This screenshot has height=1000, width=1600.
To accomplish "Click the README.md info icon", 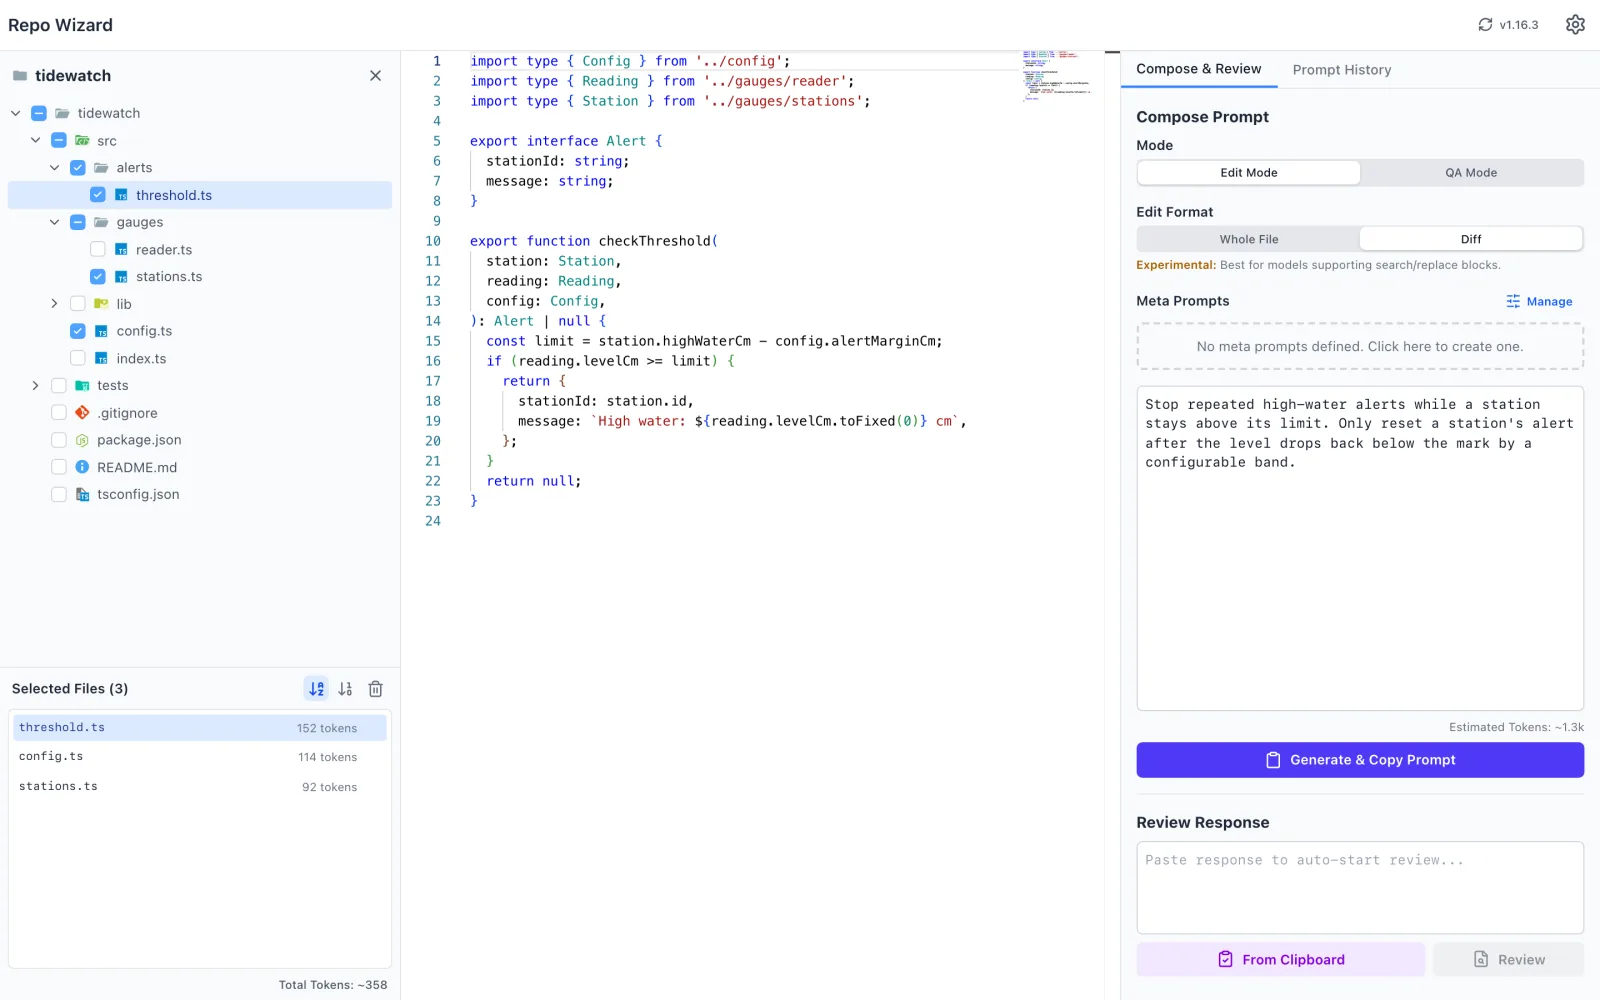I will point(82,467).
